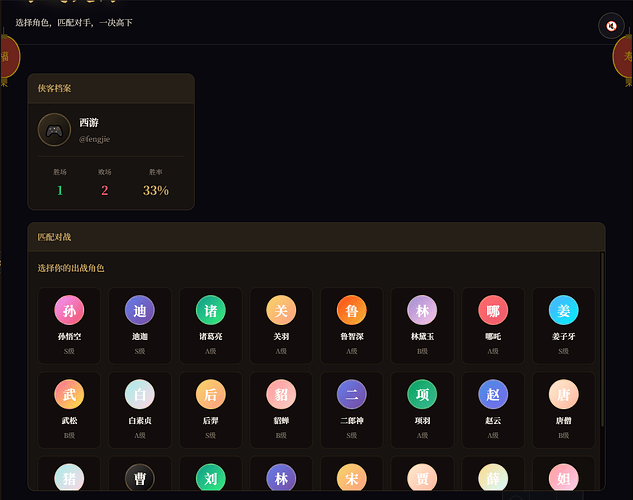Viewport: 633px width, 500px height.
Task: Select the 武松 character card
Action: coord(69,410)
